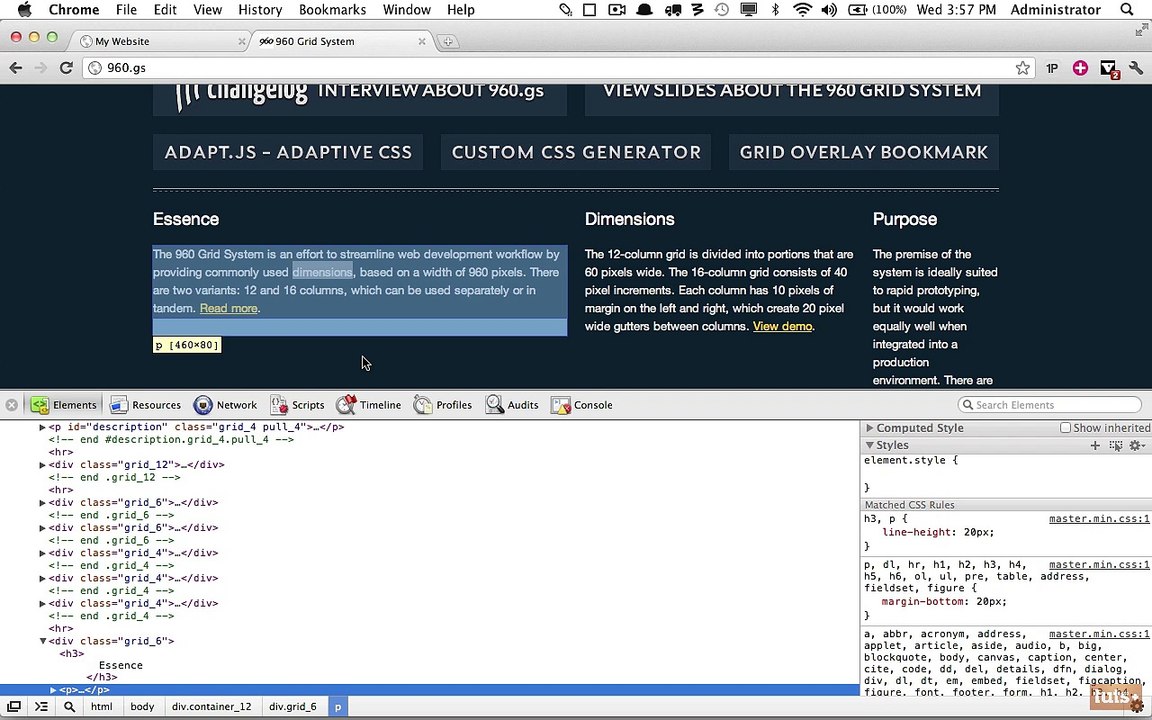
Task: Follow the Read more link
Action: [x=228, y=308]
